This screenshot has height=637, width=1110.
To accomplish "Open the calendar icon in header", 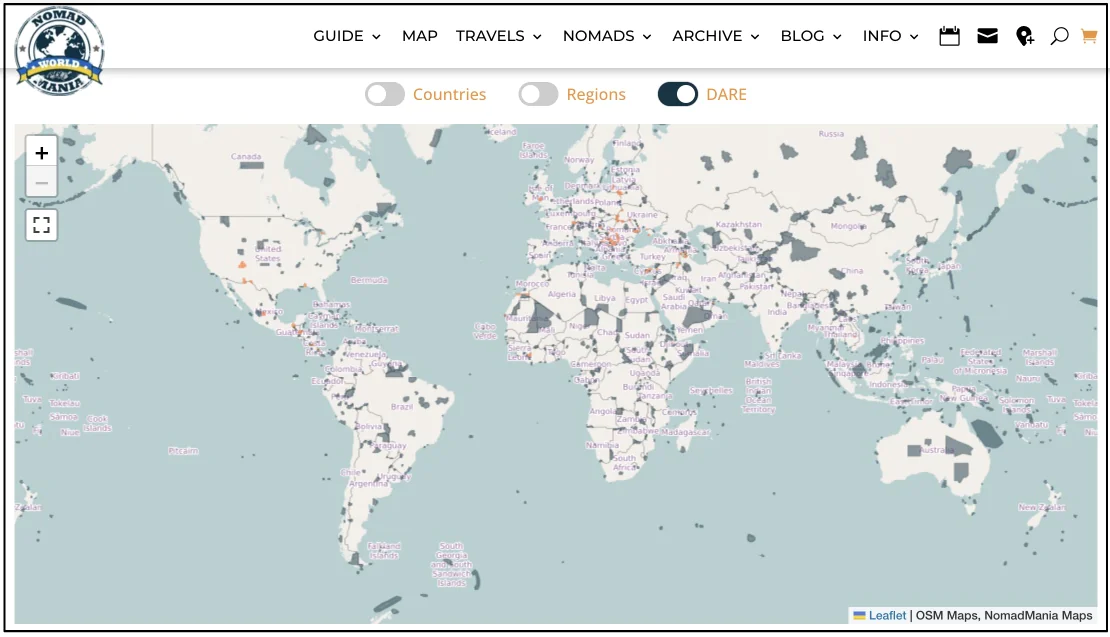I will (949, 36).
